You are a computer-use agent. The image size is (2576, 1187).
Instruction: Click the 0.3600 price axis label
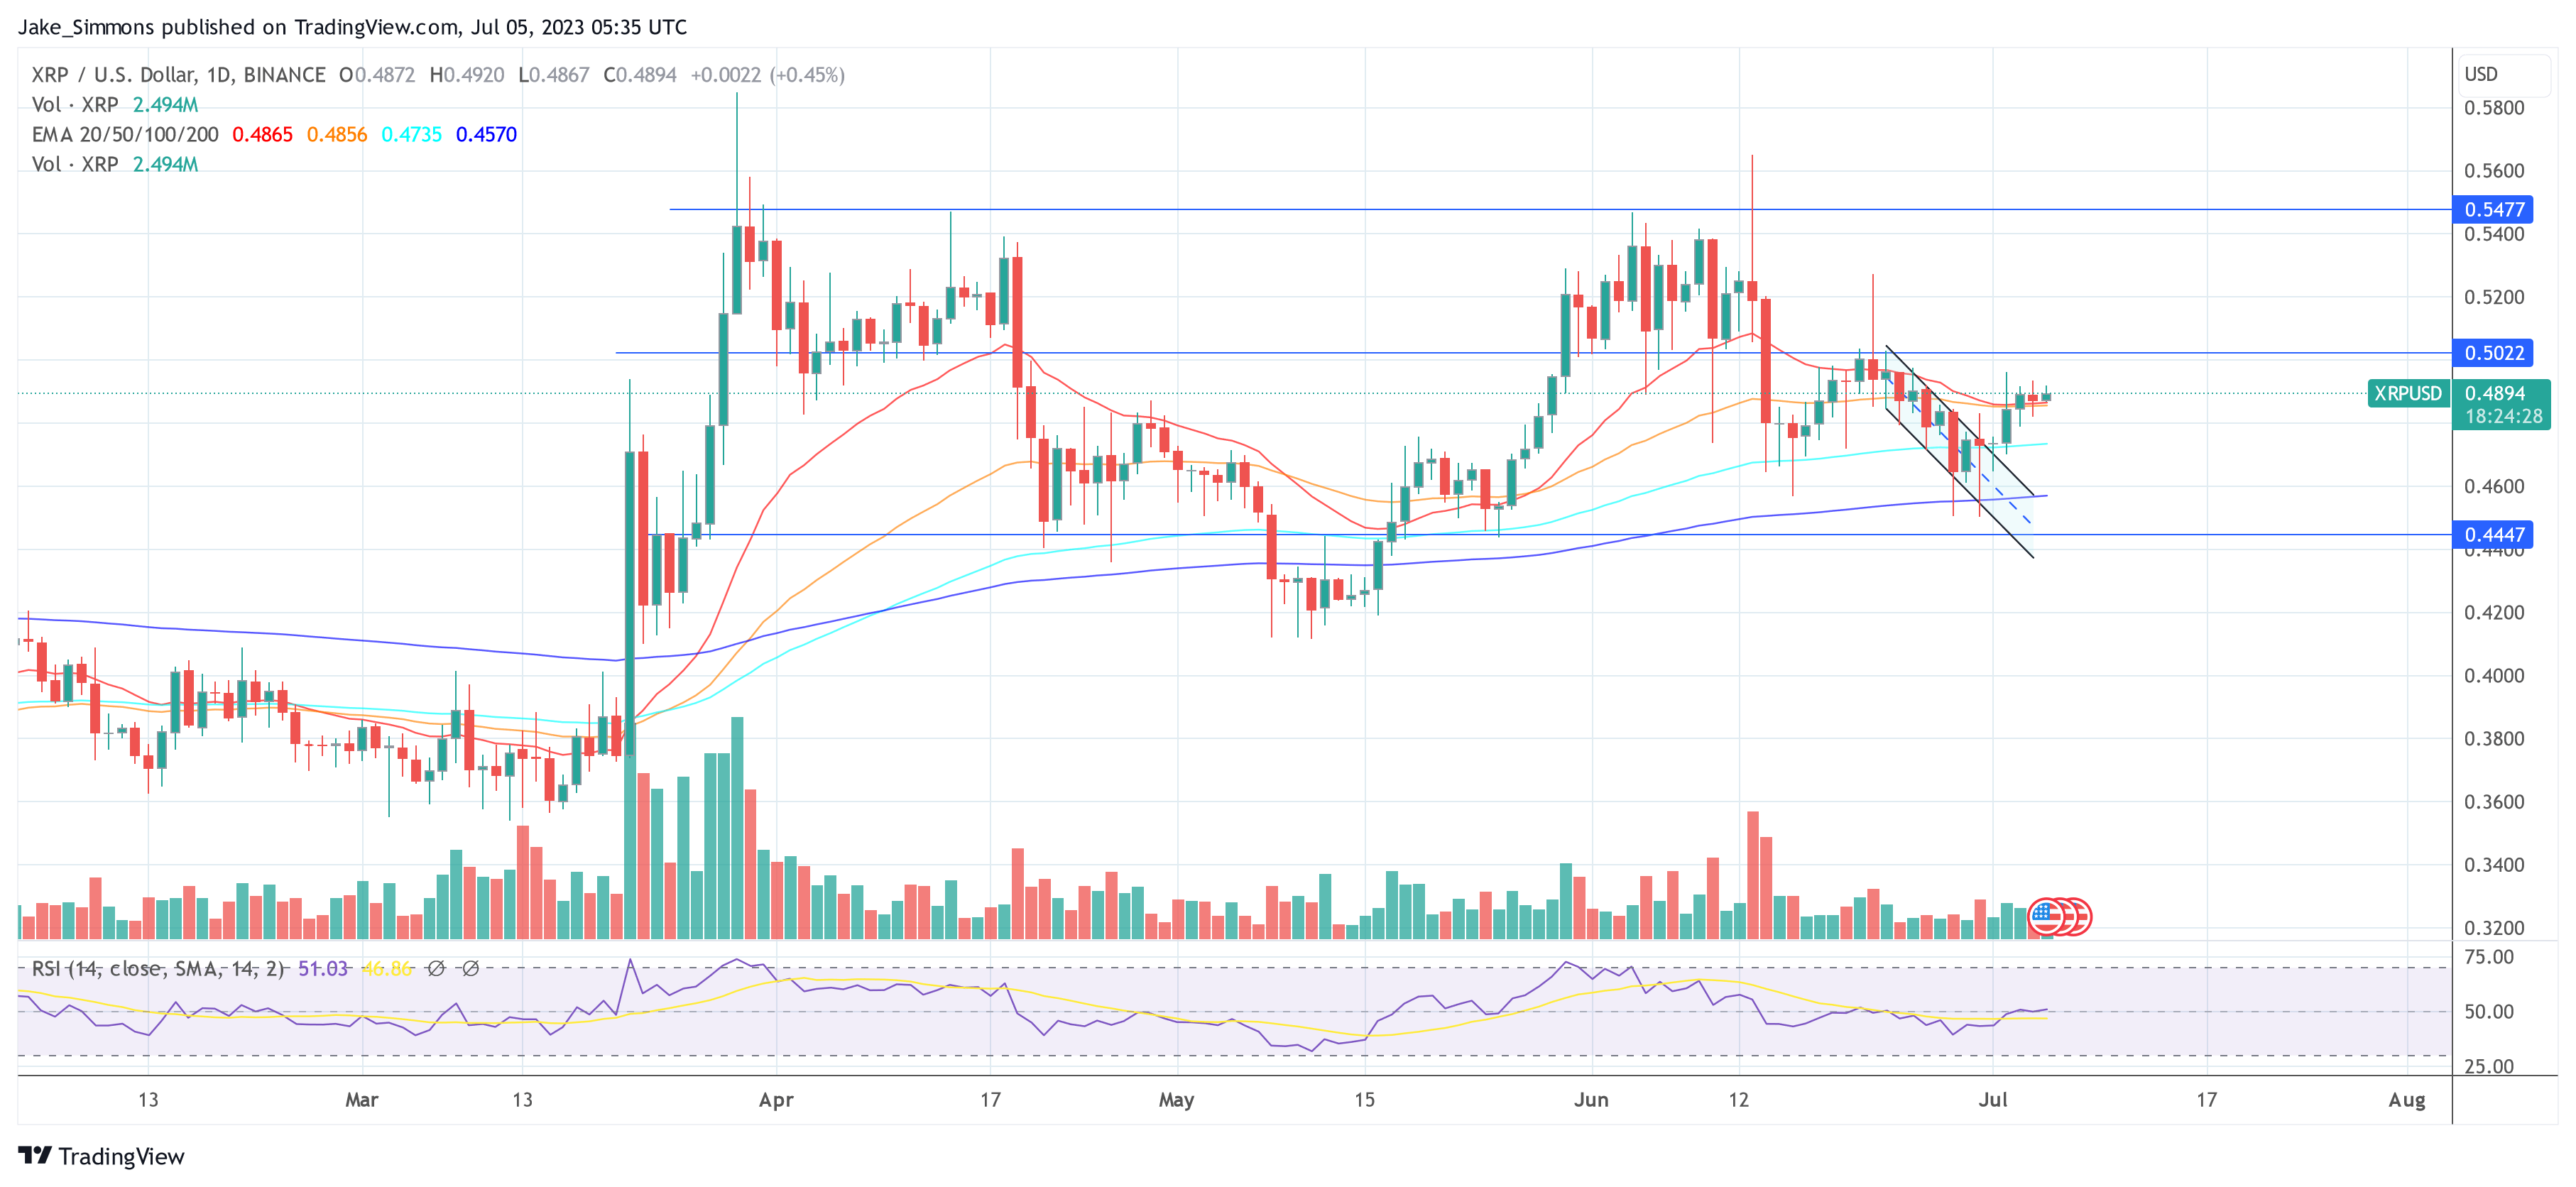pos(2494,802)
